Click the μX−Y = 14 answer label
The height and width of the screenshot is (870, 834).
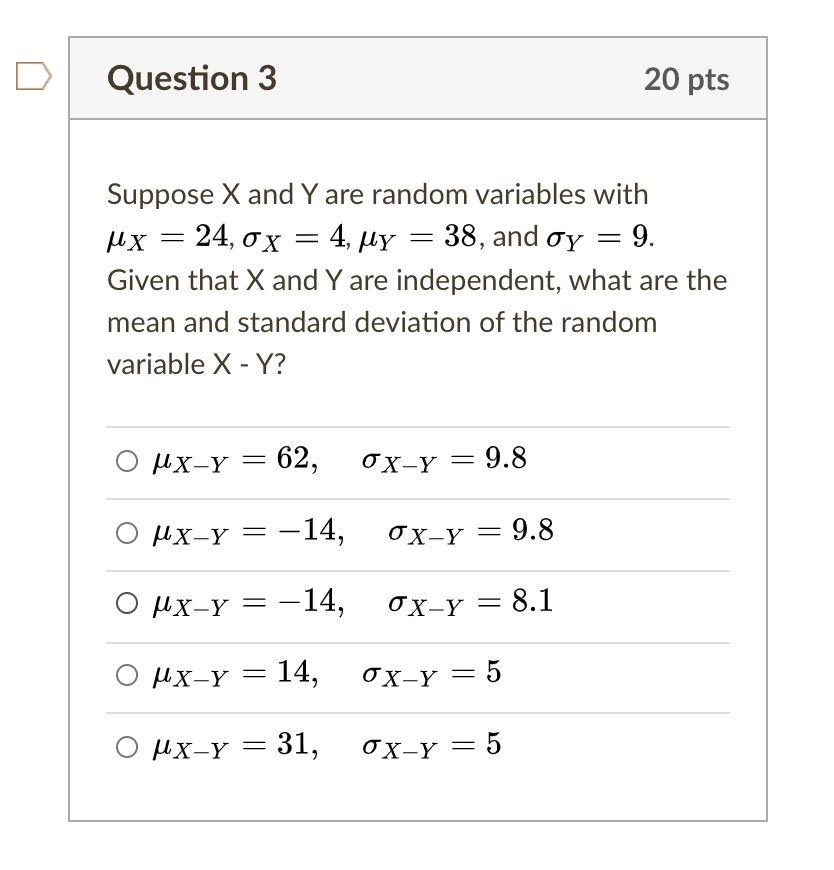pyautogui.click(x=236, y=675)
